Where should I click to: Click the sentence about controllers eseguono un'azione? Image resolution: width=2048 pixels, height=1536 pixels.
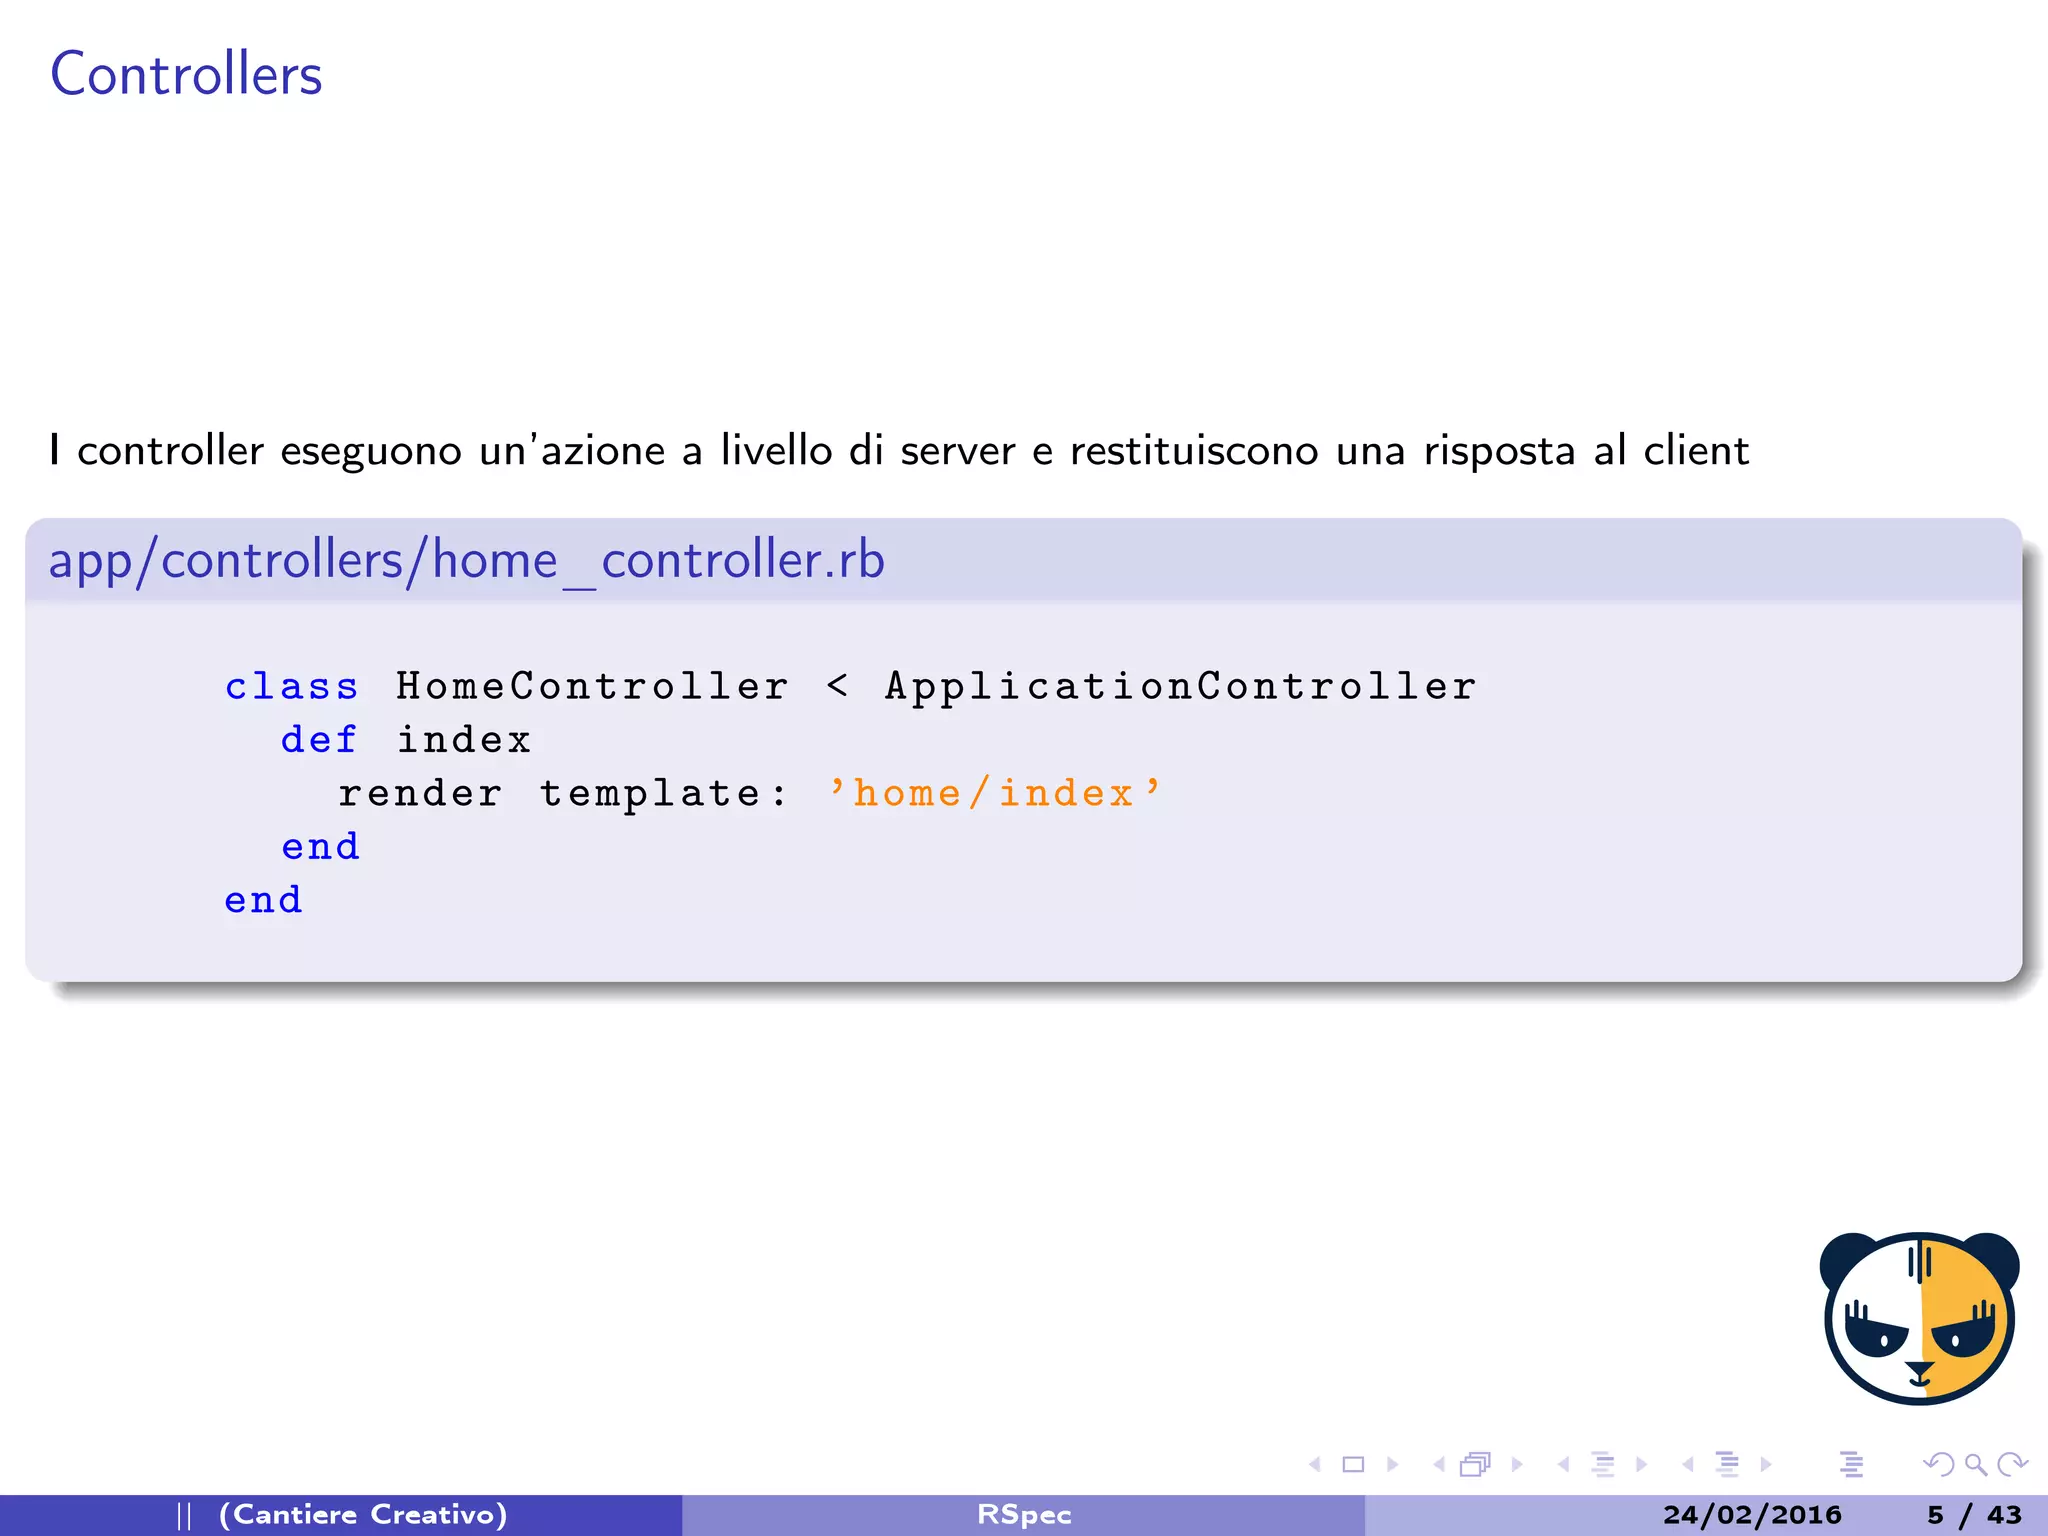(x=899, y=451)
